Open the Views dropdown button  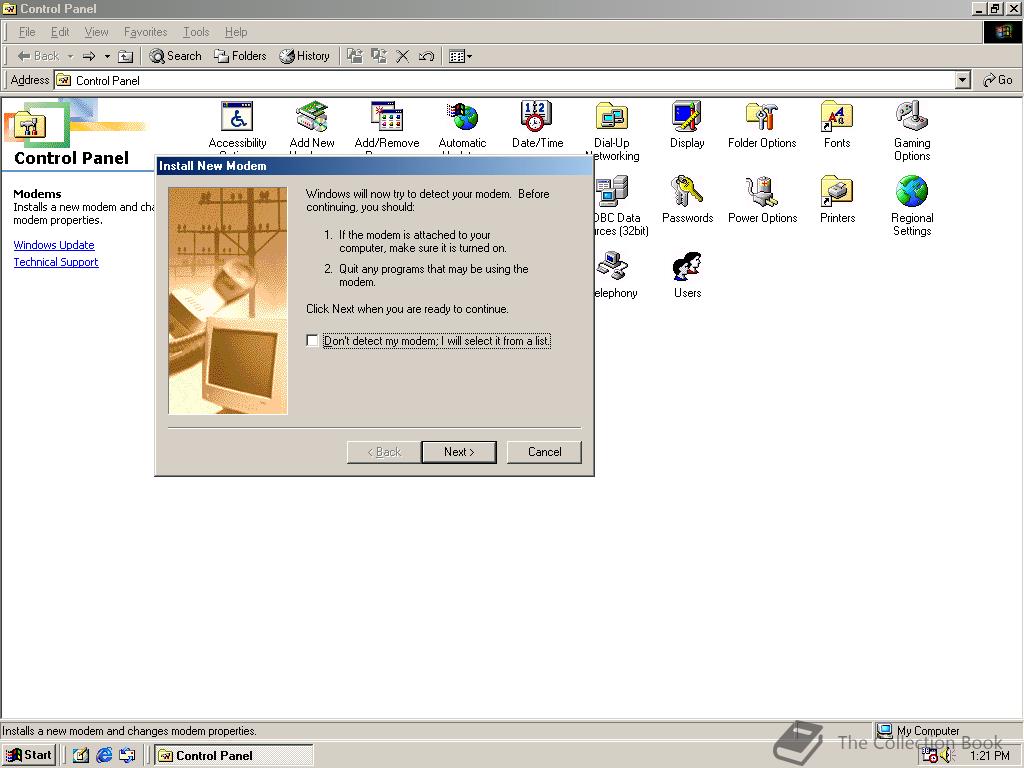point(460,56)
